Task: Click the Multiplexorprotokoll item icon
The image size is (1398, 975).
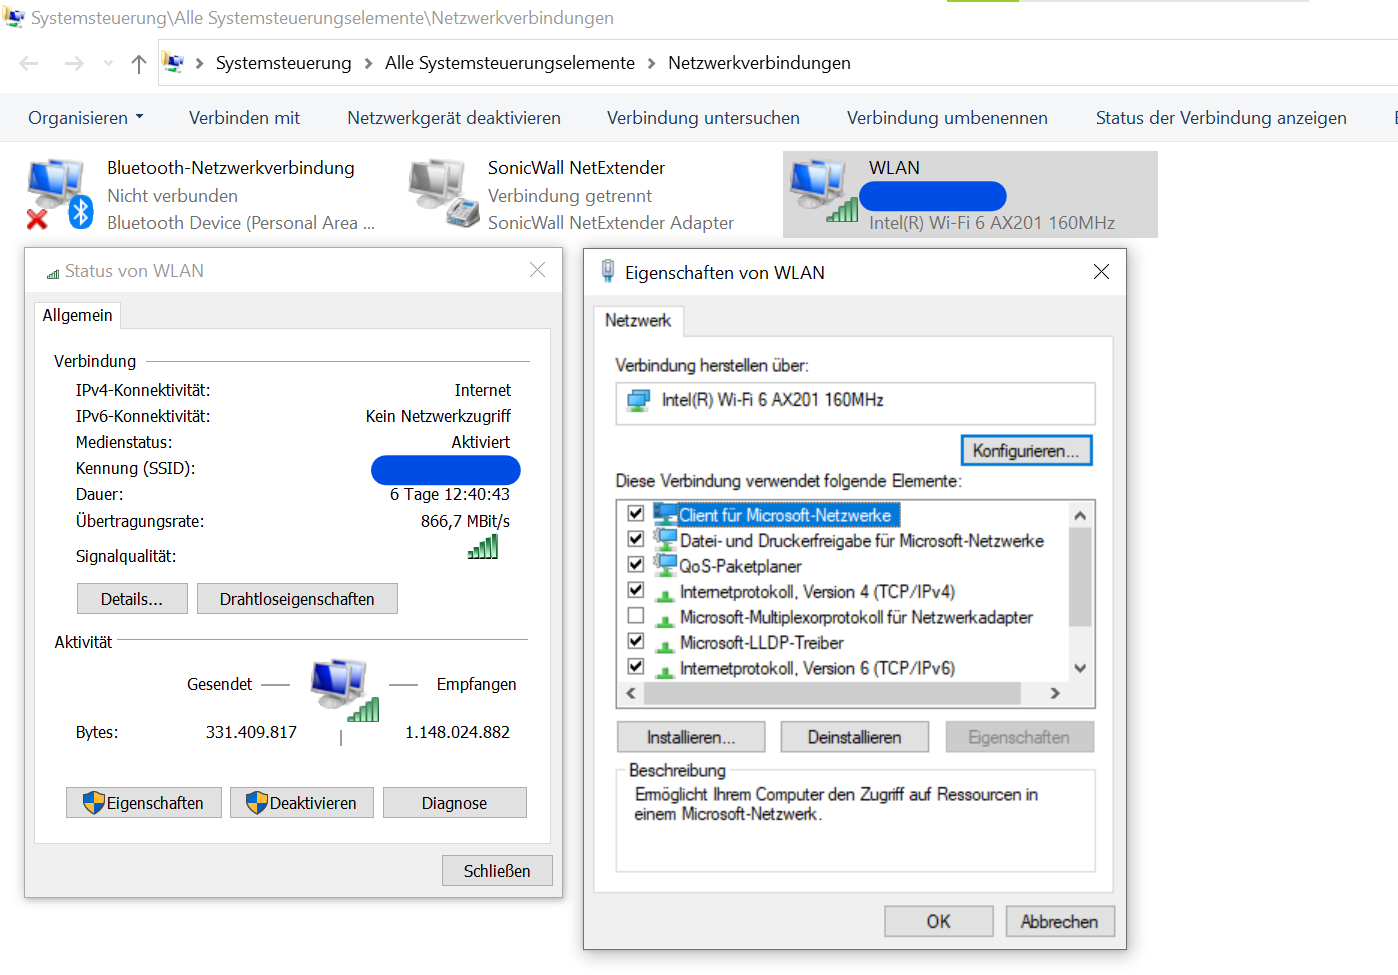Action: (x=665, y=620)
